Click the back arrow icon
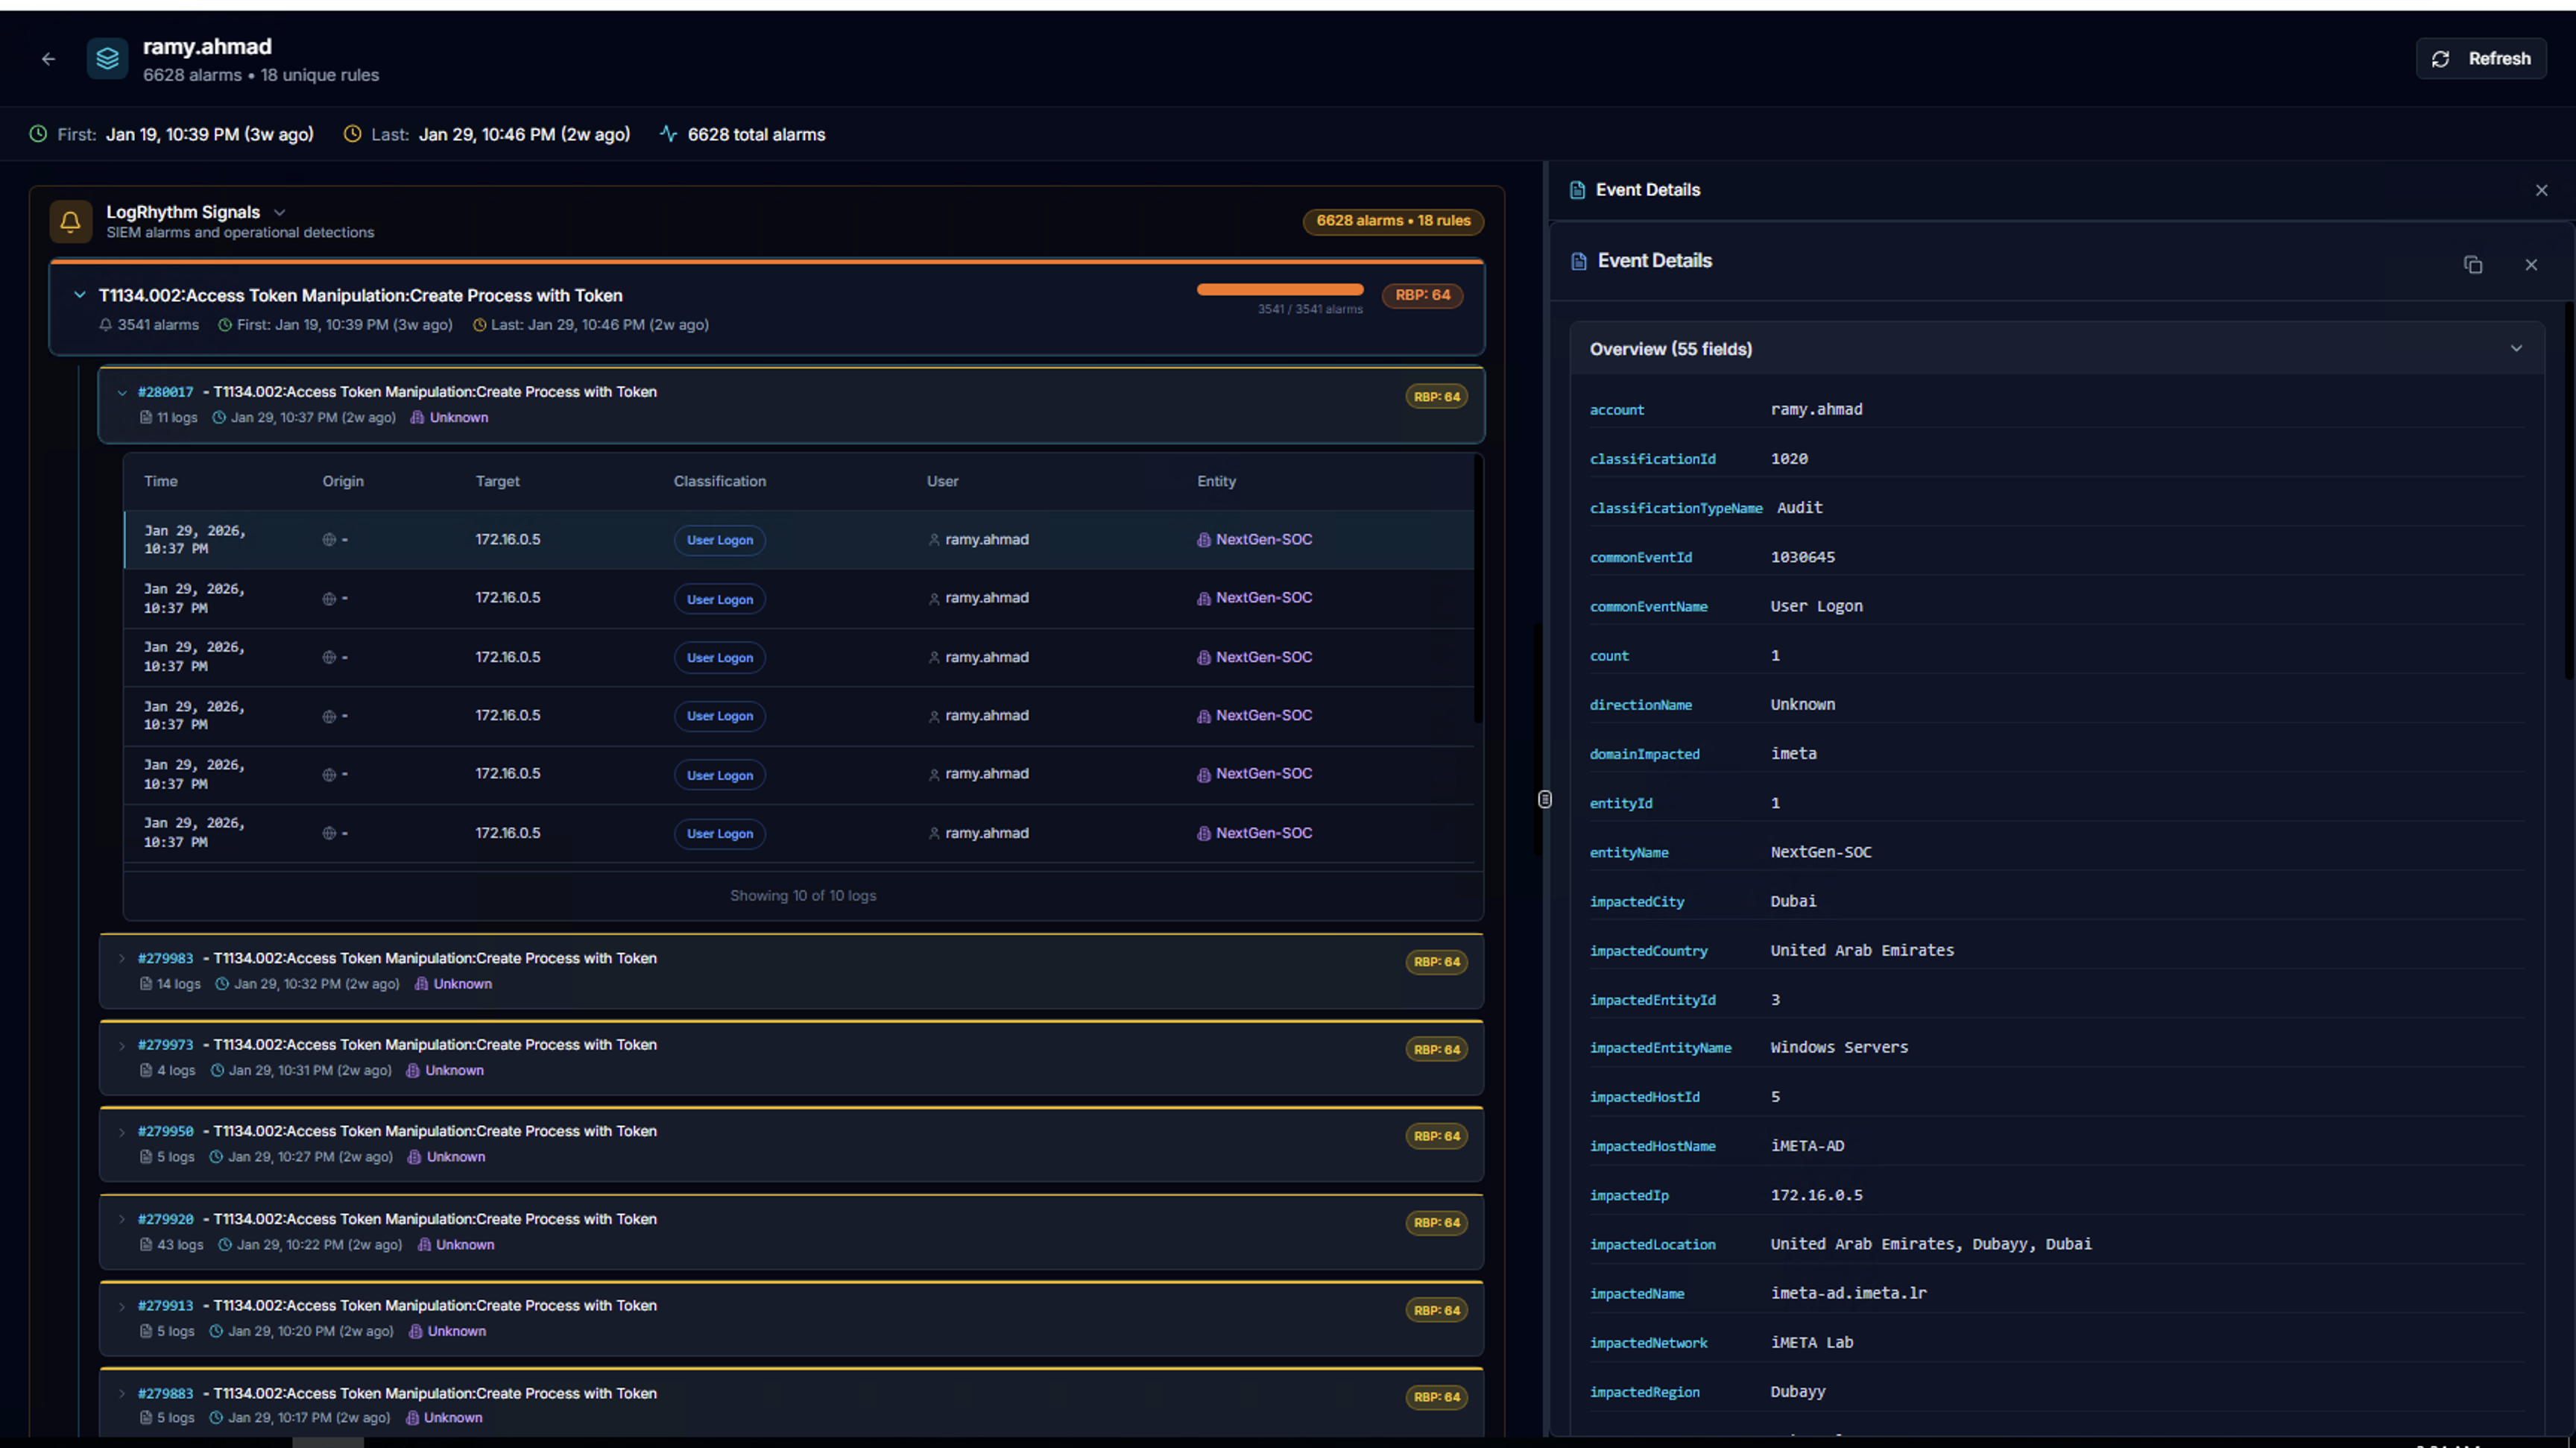Screen dimensions: 2576x1448 48,59
